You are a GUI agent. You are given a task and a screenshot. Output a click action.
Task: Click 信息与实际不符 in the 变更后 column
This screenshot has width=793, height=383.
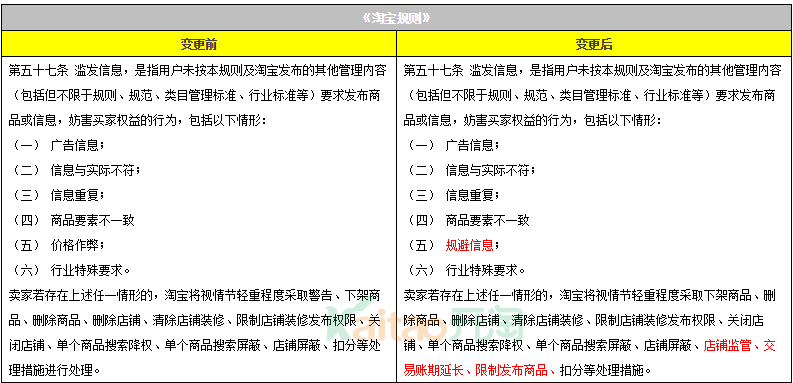(488, 171)
